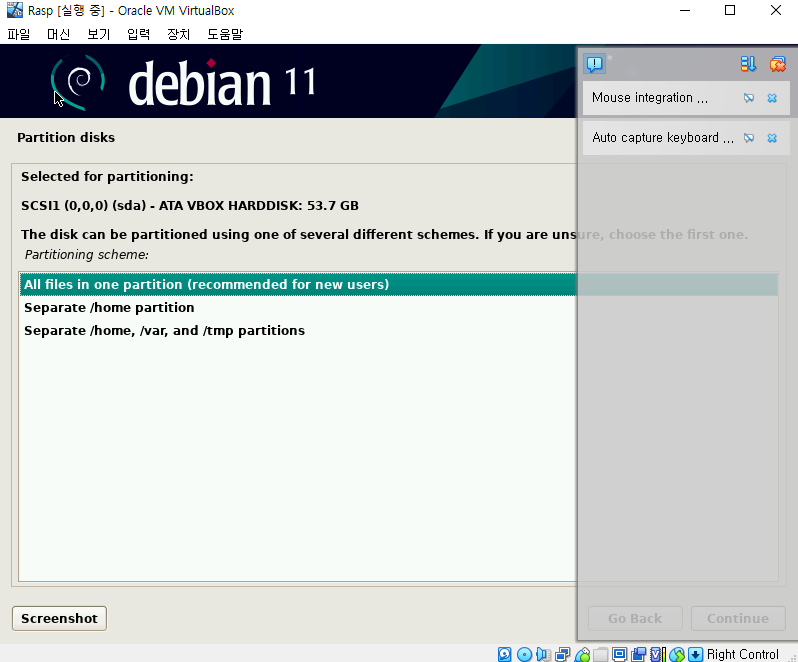Select All files in one partition option
This screenshot has height=662, width=798.
398,284
